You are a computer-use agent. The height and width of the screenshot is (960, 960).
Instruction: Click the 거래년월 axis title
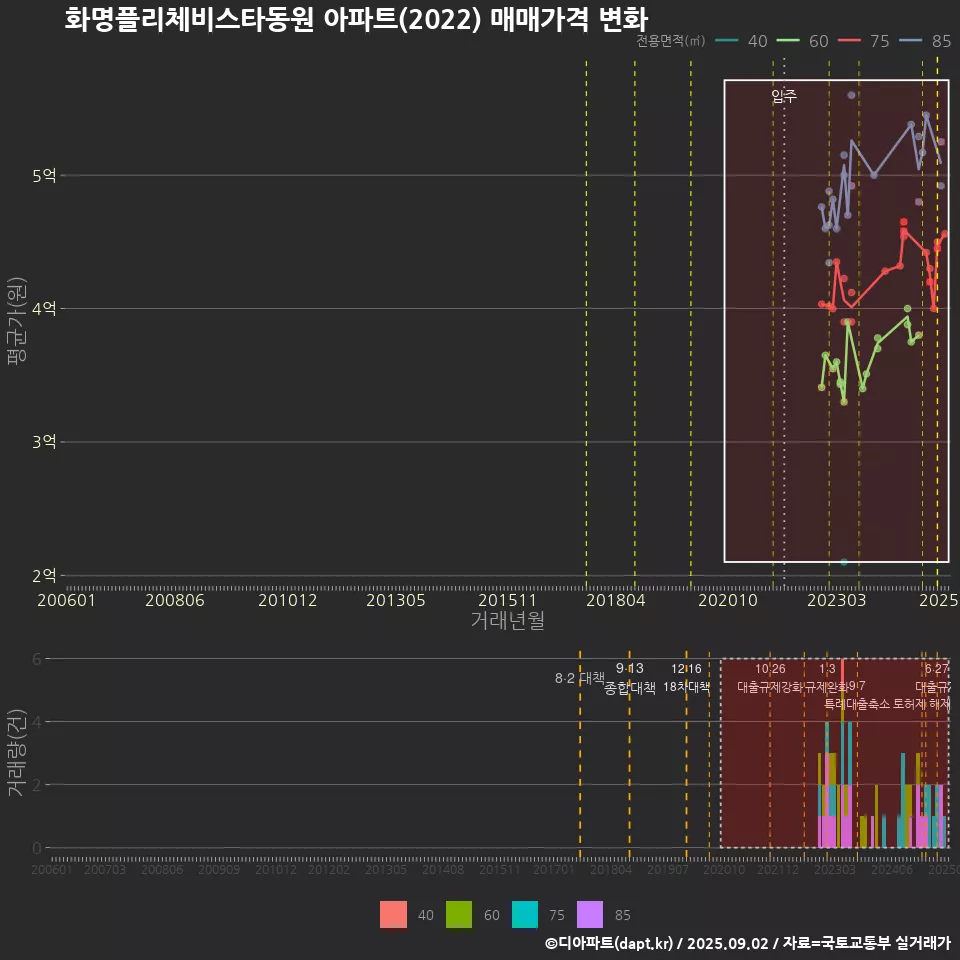point(508,620)
